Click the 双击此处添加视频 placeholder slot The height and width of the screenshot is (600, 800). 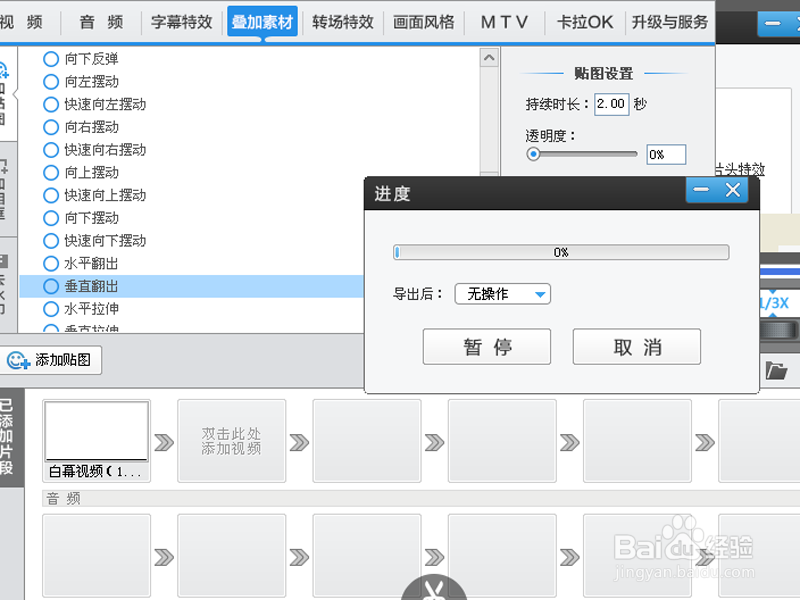[x=232, y=441]
